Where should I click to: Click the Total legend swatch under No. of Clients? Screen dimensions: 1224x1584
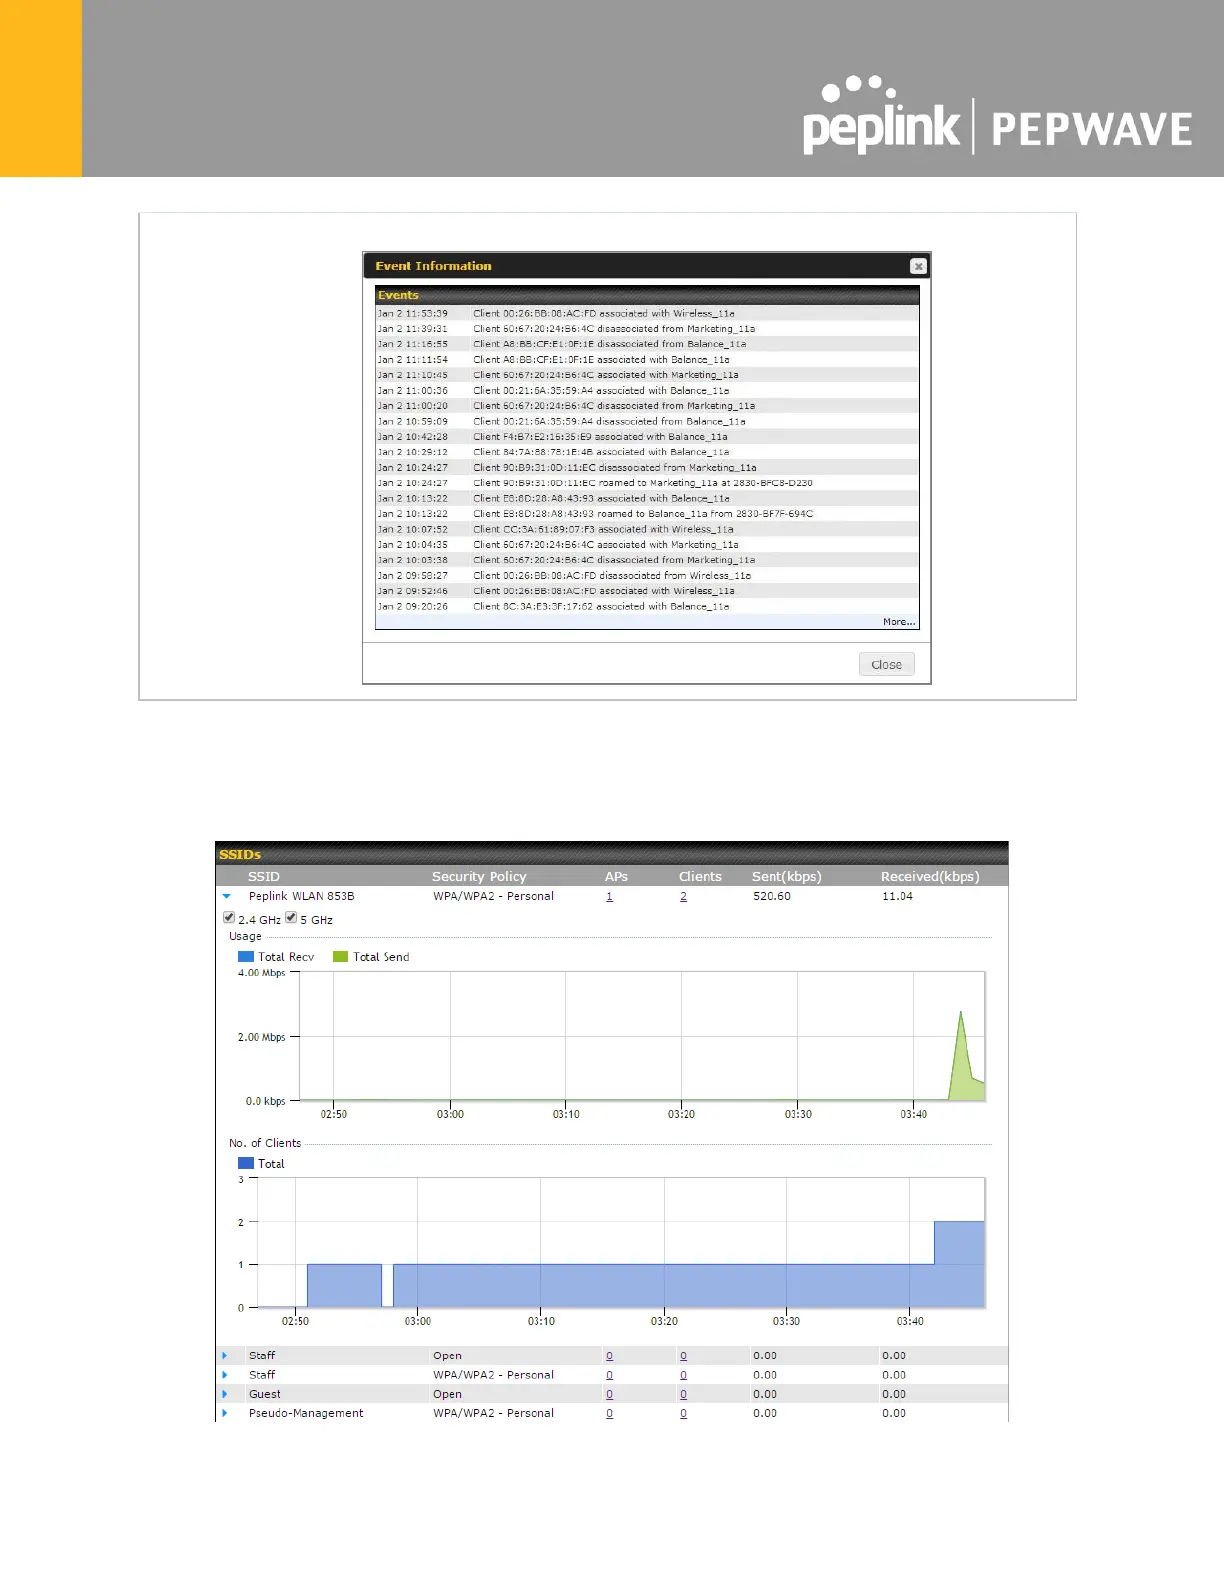coord(246,1163)
